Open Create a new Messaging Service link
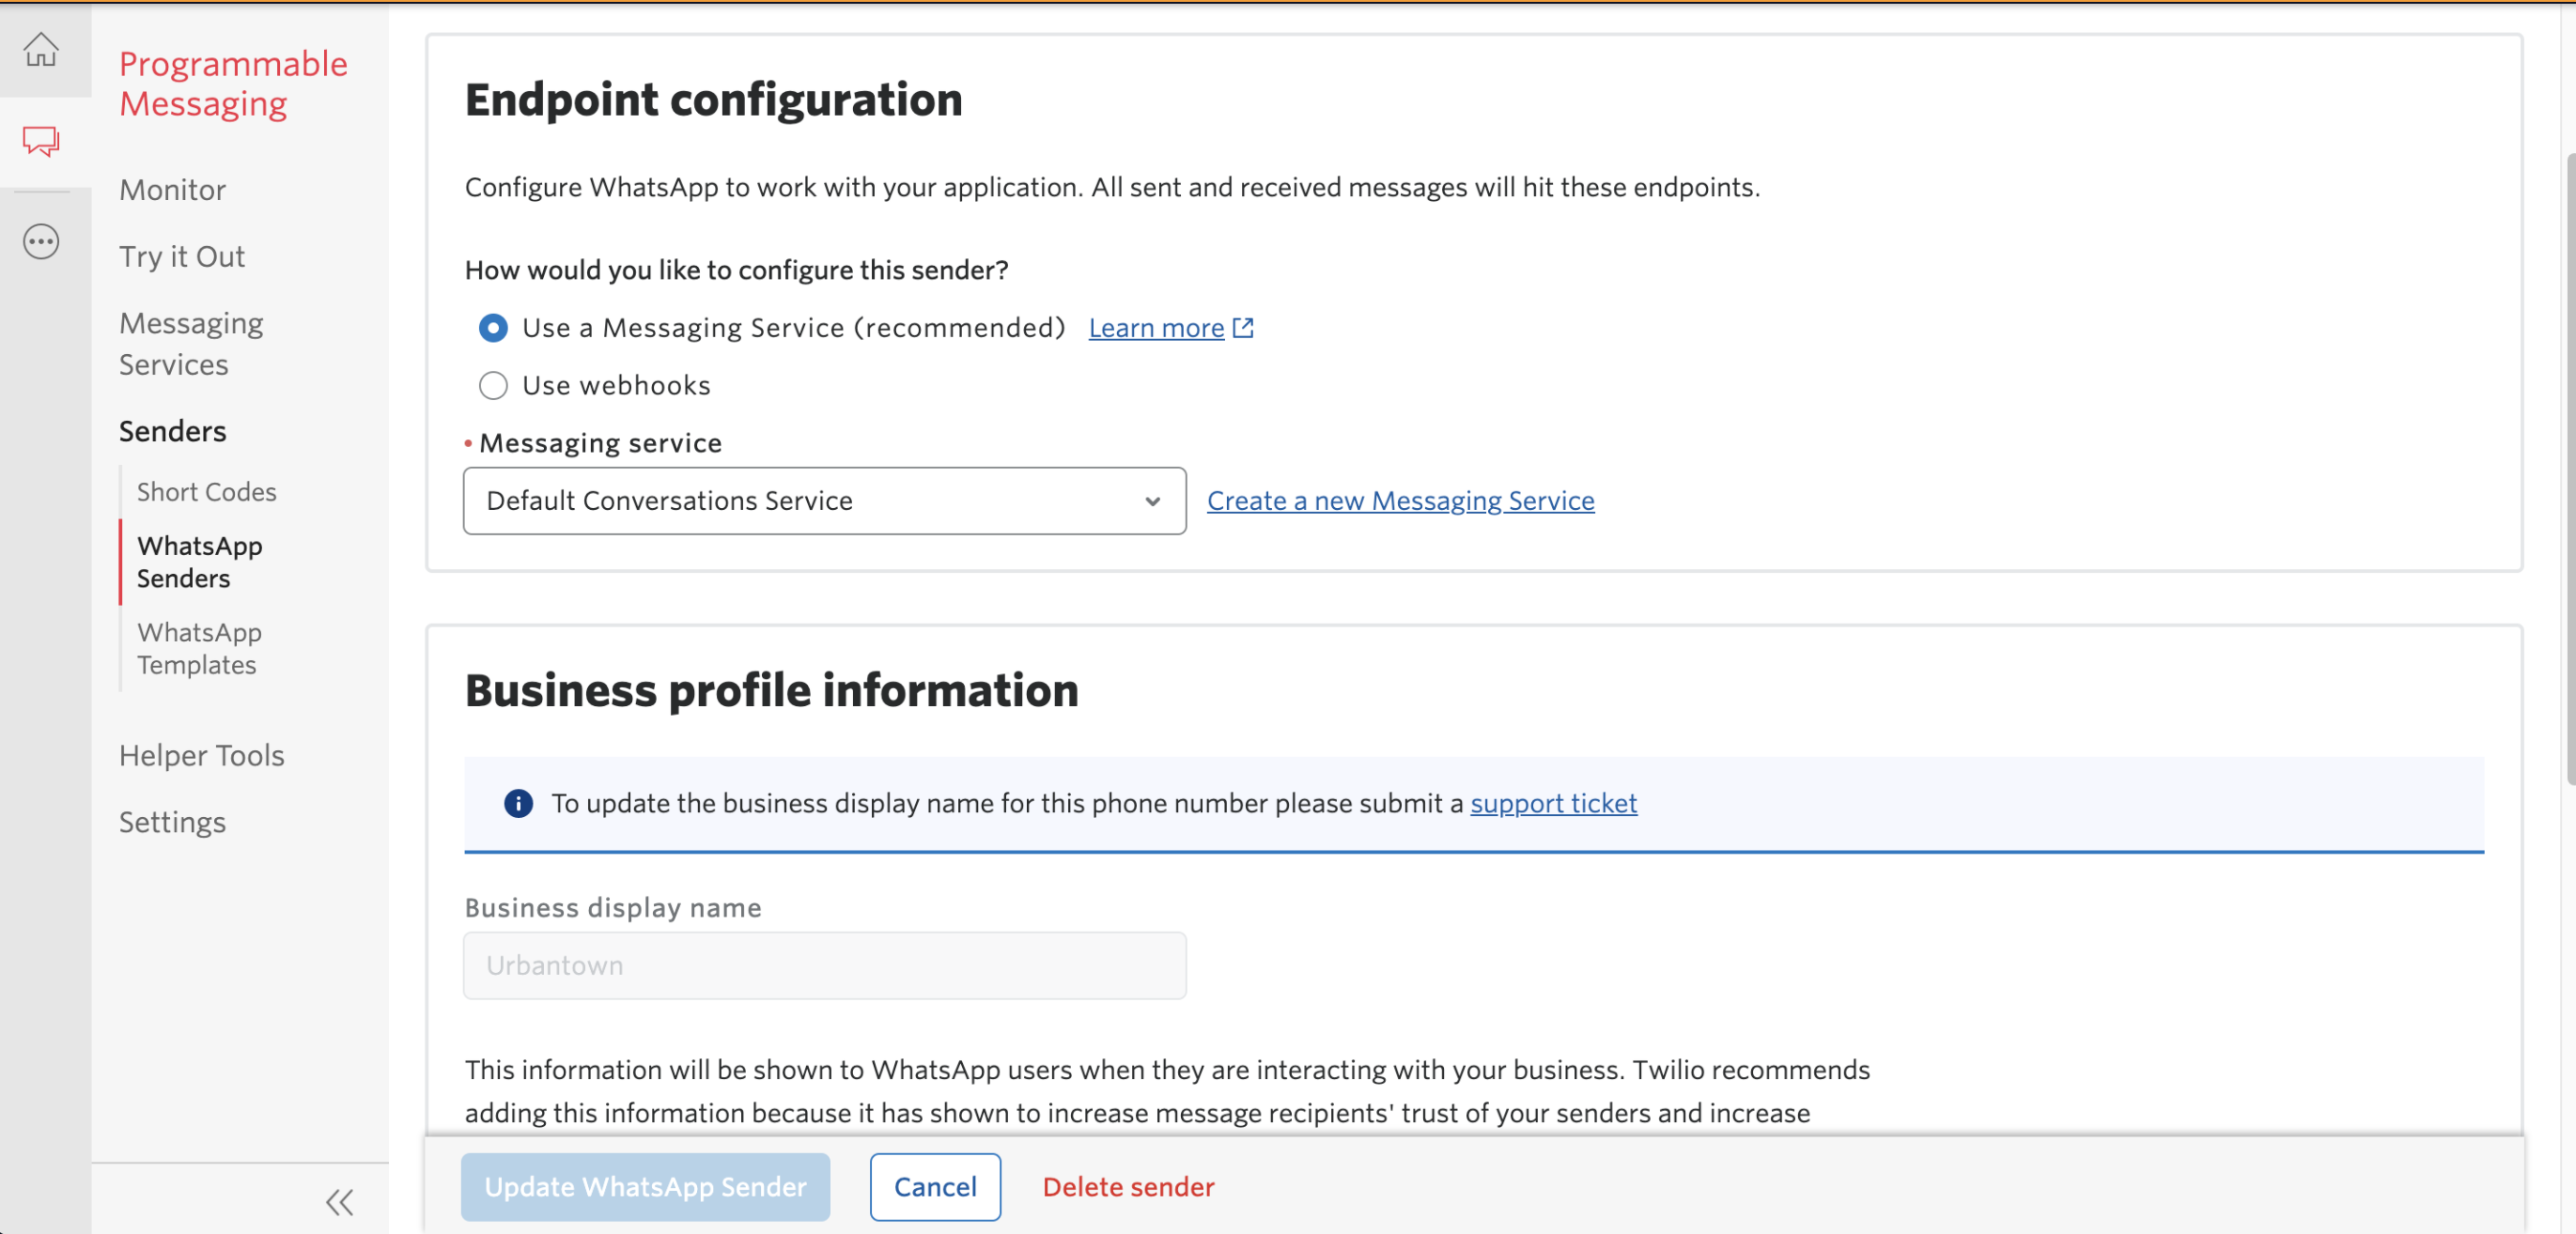Image resolution: width=2576 pixels, height=1234 pixels. [x=1399, y=500]
